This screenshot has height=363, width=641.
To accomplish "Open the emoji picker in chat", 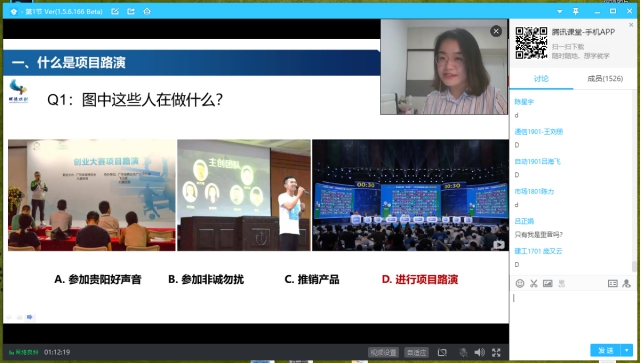I will [x=520, y=283].
